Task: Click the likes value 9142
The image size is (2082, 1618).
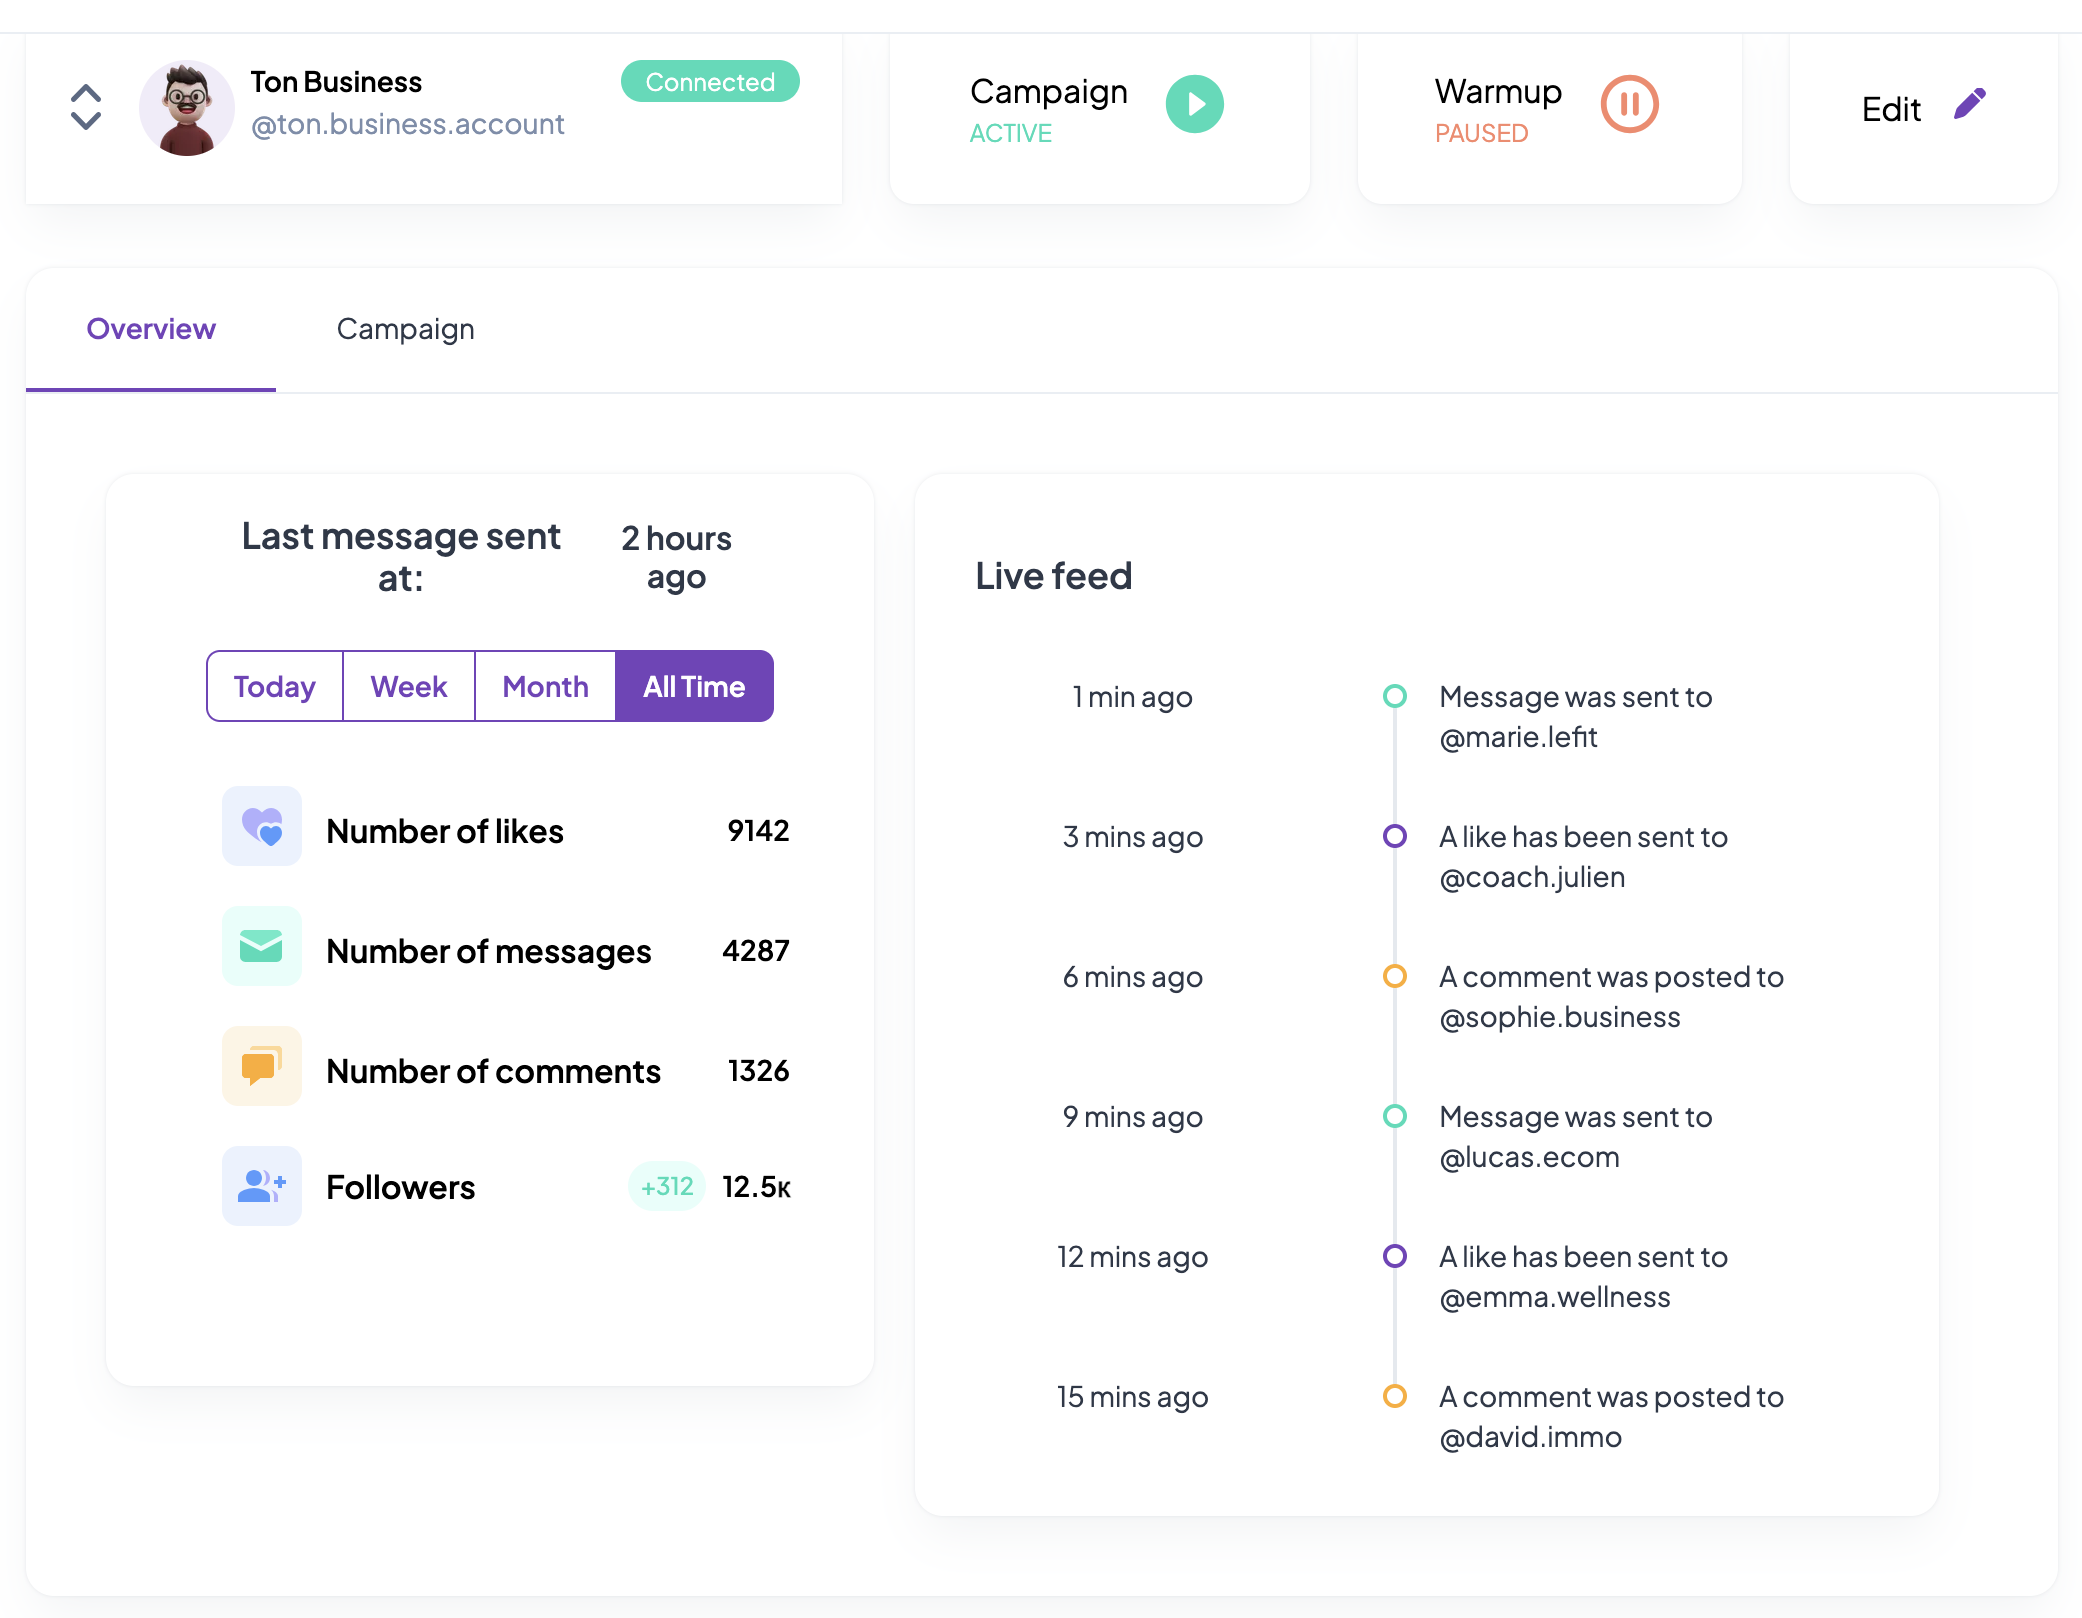Action: click(759, 831)
